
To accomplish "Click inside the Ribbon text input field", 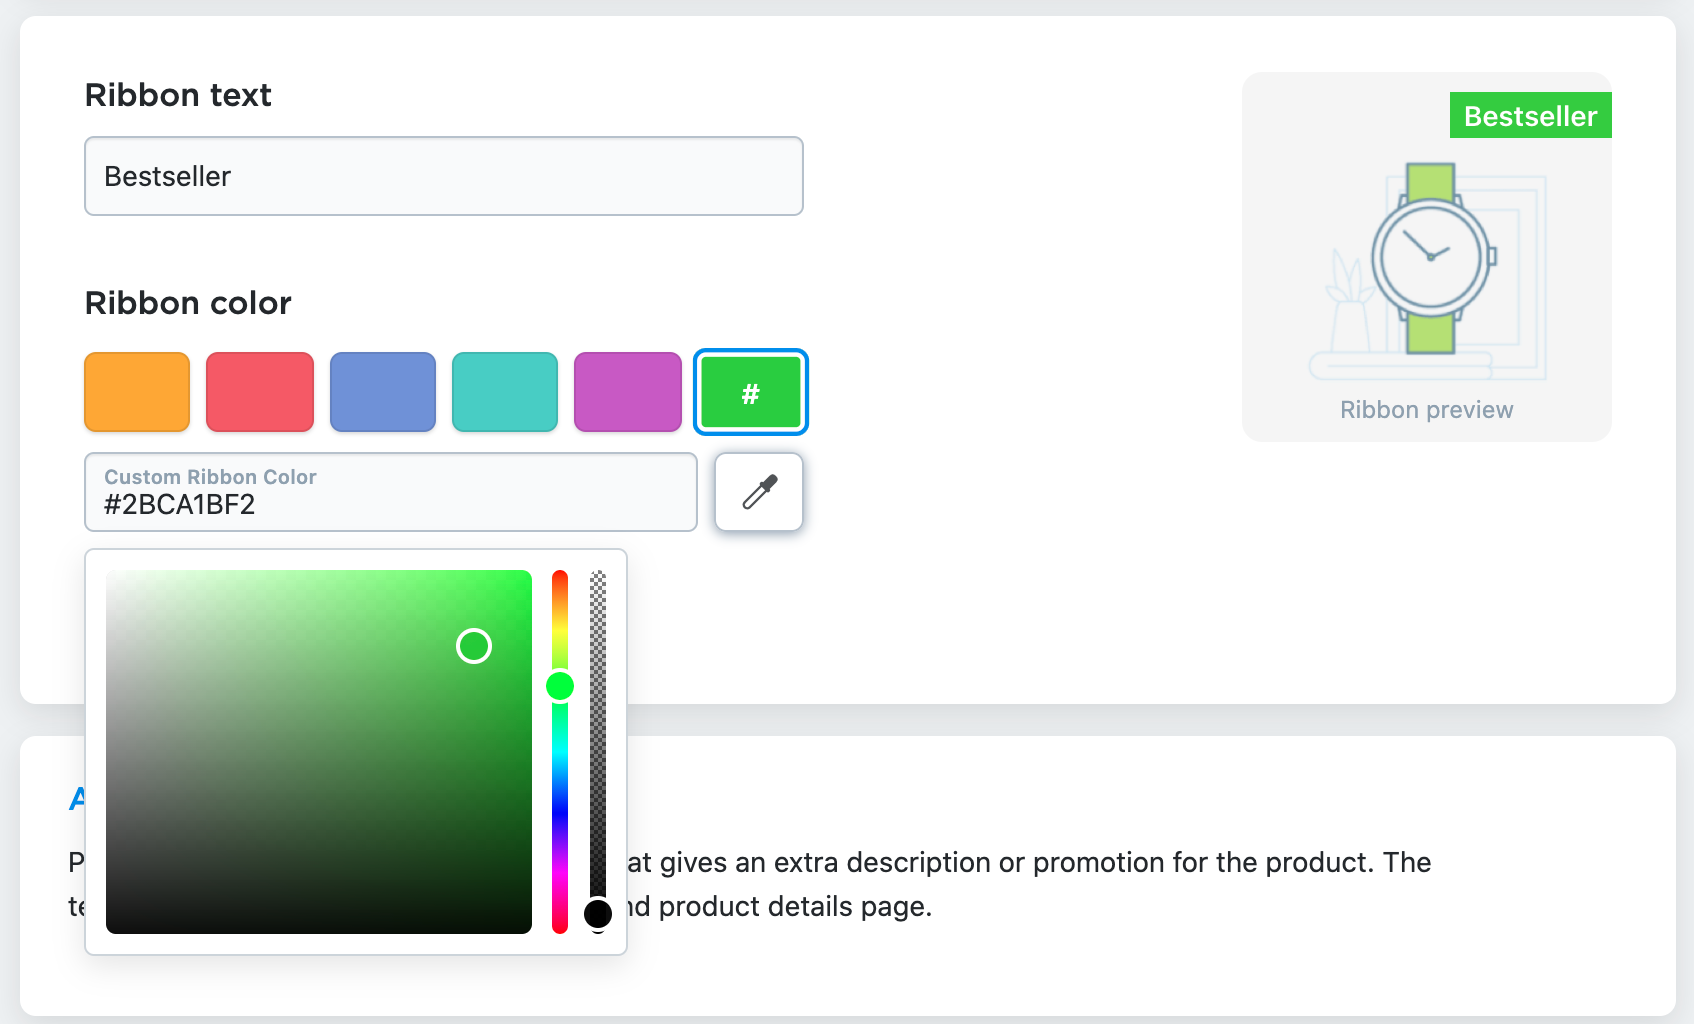I will click(443, 176).
